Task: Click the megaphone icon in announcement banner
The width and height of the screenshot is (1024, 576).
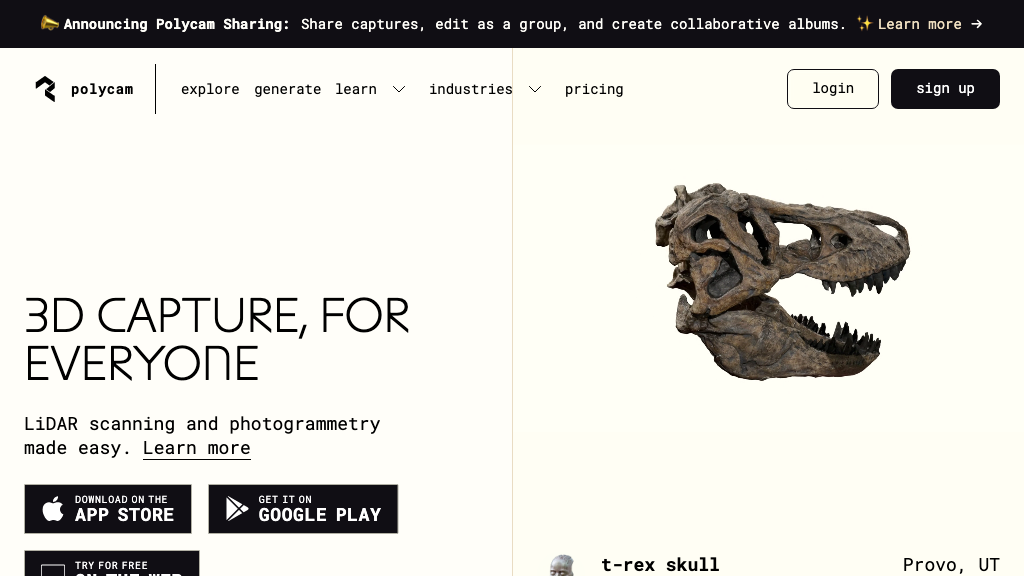Action: 49,24
